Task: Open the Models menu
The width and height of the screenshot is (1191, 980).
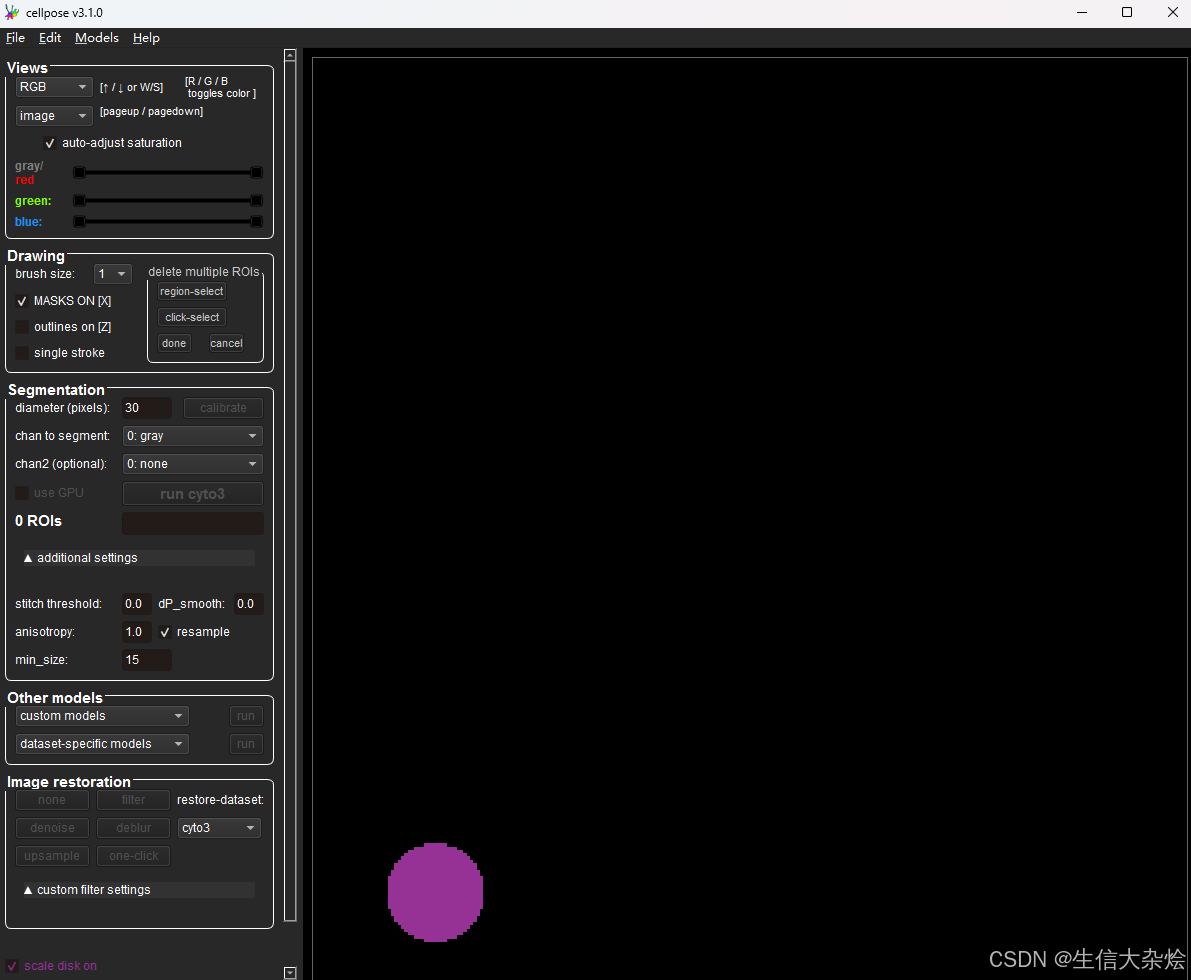Action: pyautogui.click(x=96, y=38)
